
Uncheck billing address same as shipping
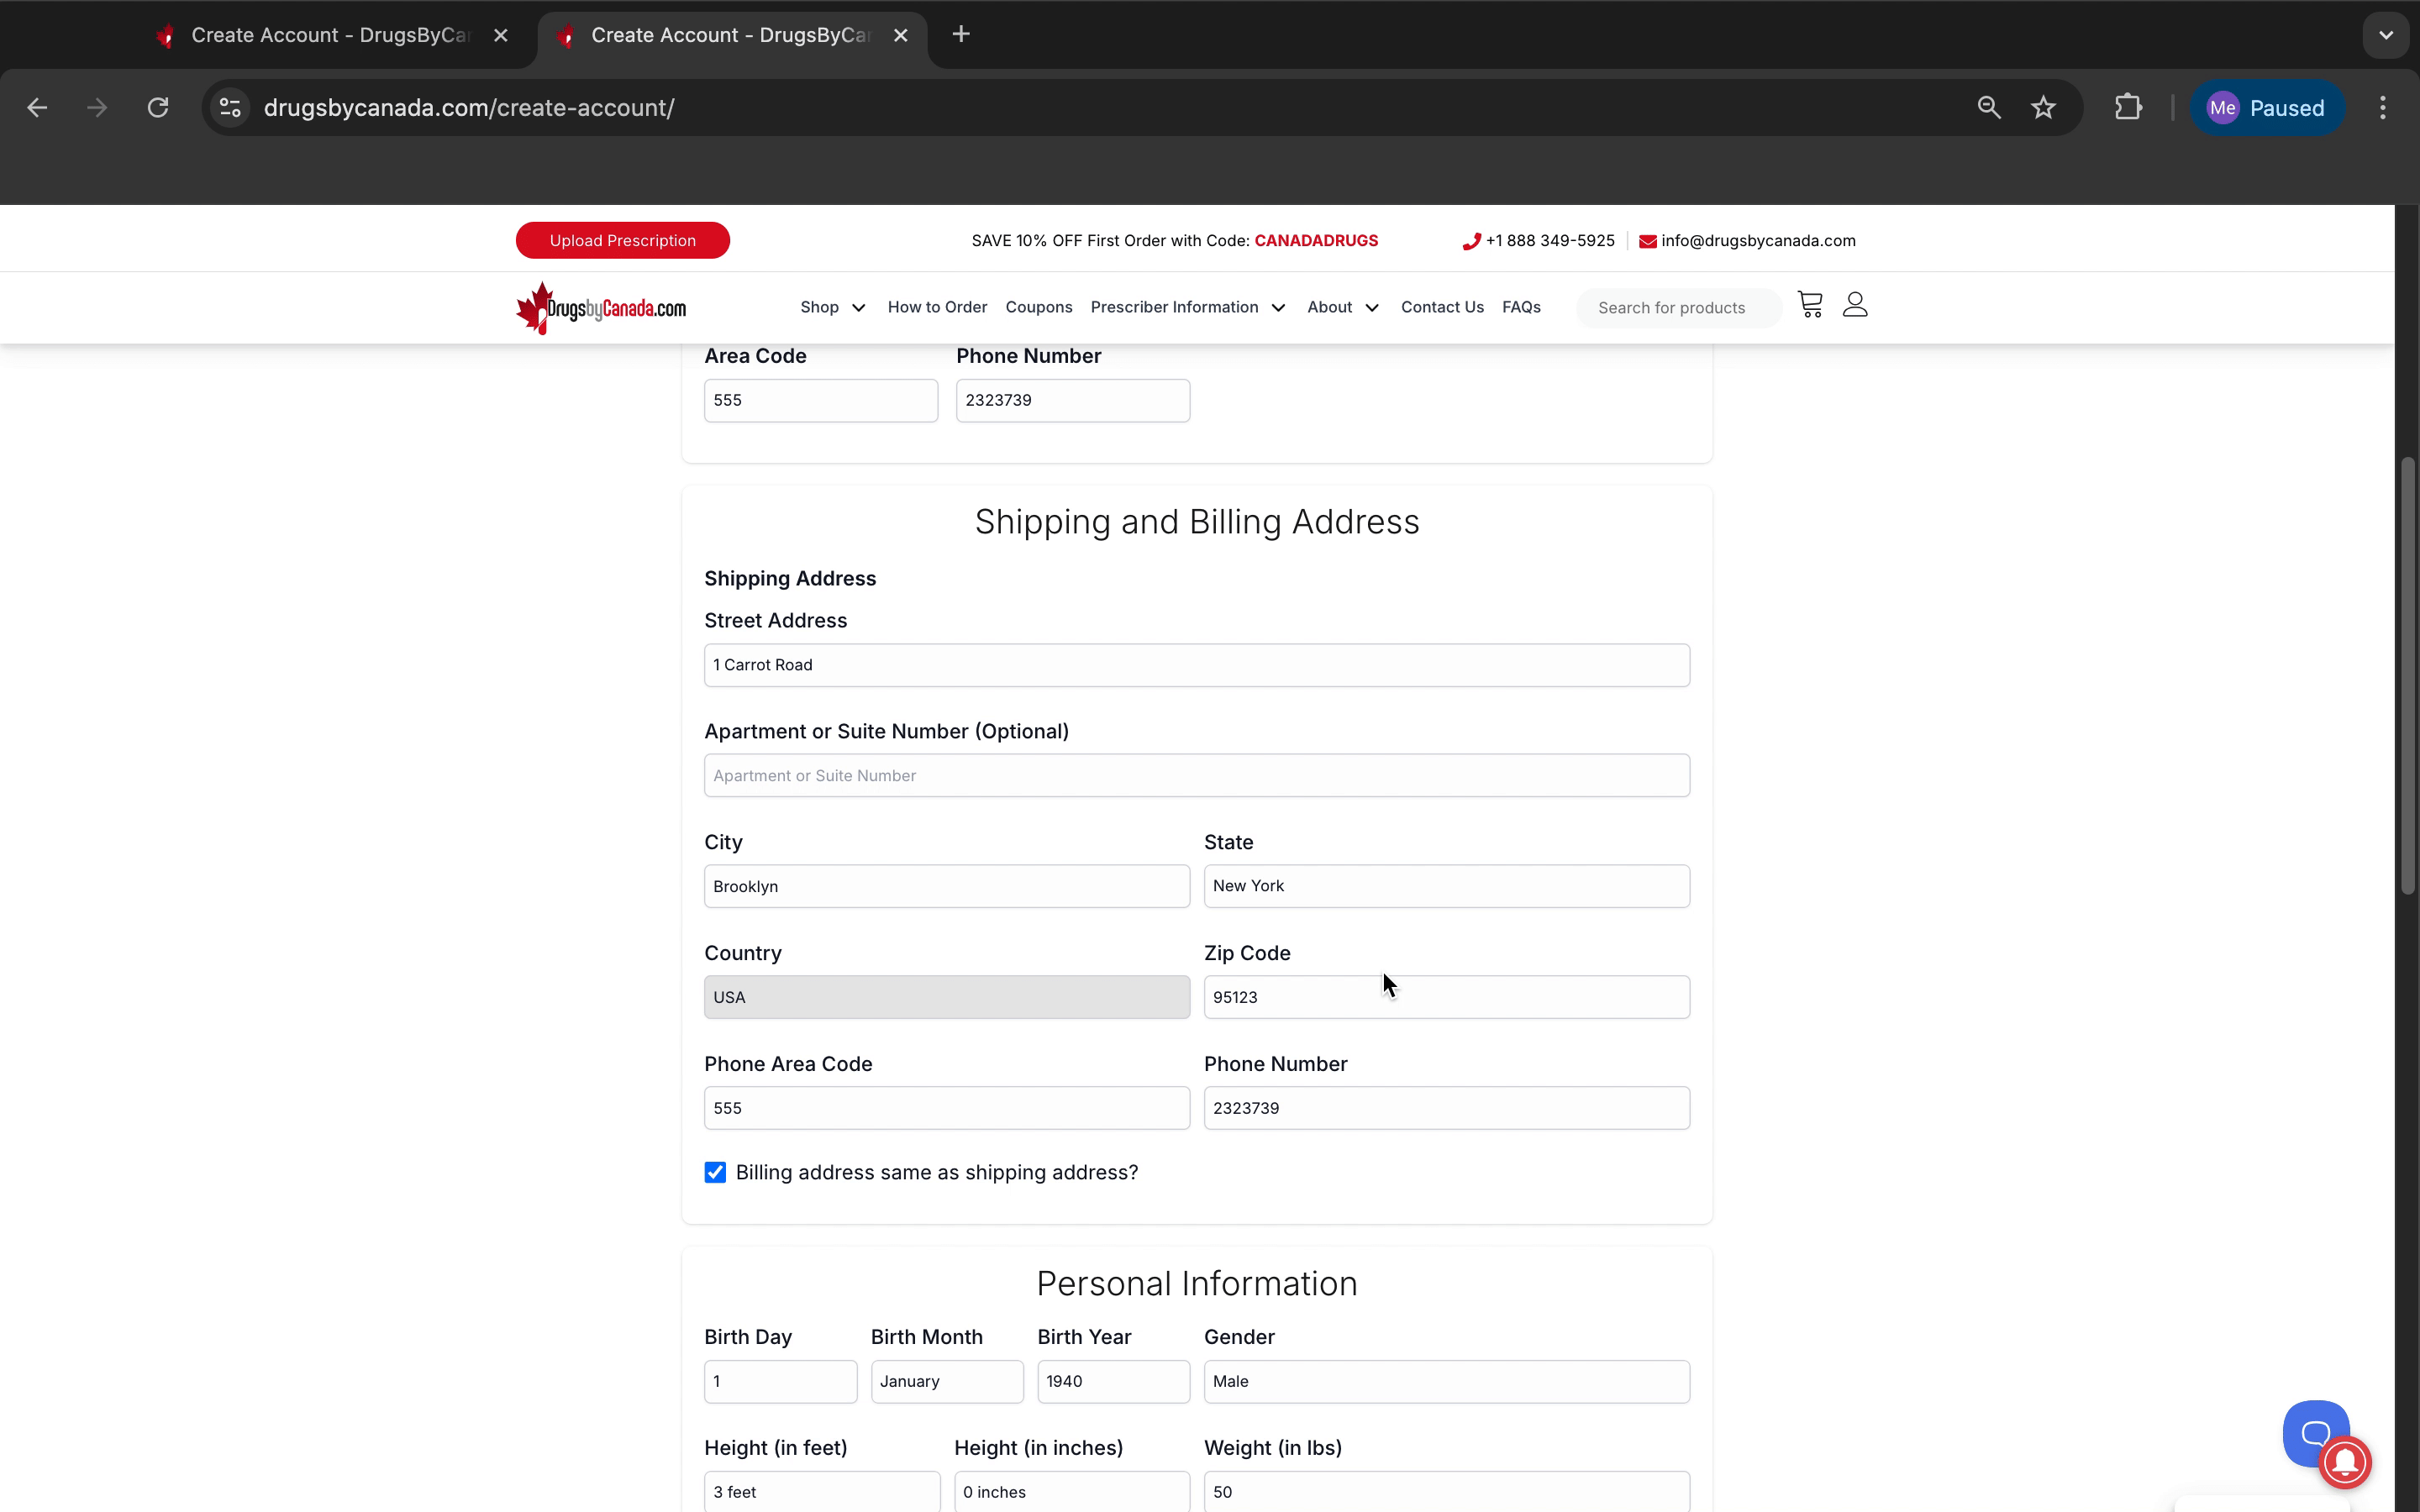click(x=715, y=1172)
